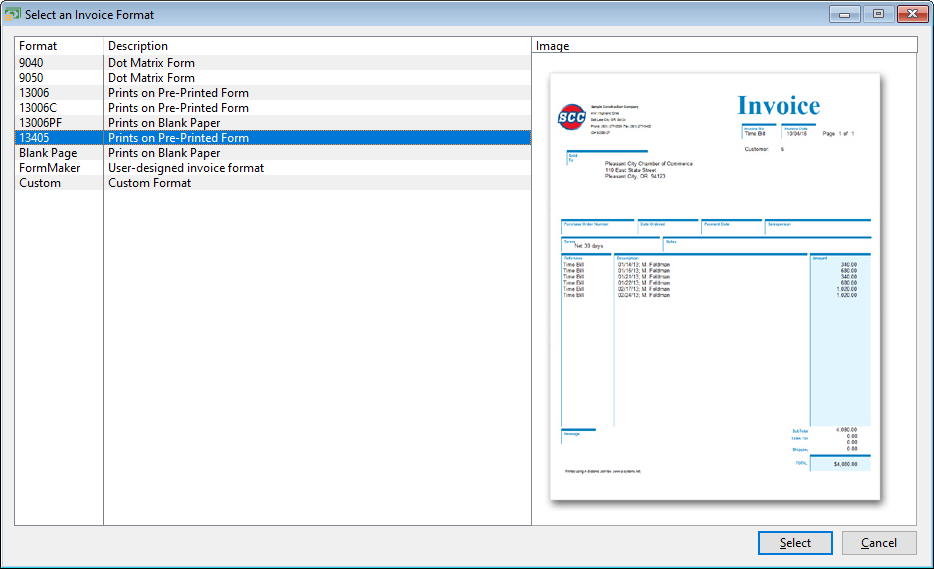Click the SCC logo in invoice preview
The width and height of the screenshot is (934, 569).
coord(572,117)
